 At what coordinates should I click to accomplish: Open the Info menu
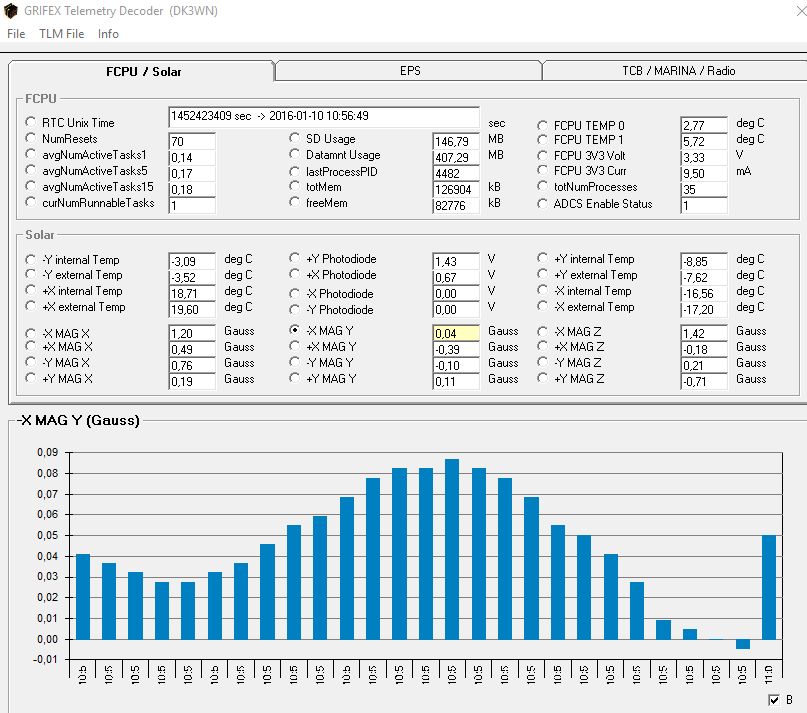point(108,33)
